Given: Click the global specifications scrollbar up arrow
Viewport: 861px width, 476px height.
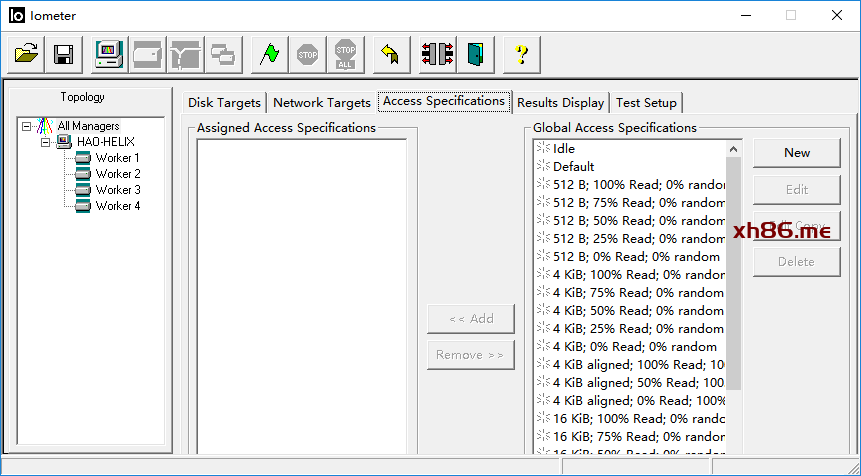Looking at the screenshot, I should click(x=734, y=149).
